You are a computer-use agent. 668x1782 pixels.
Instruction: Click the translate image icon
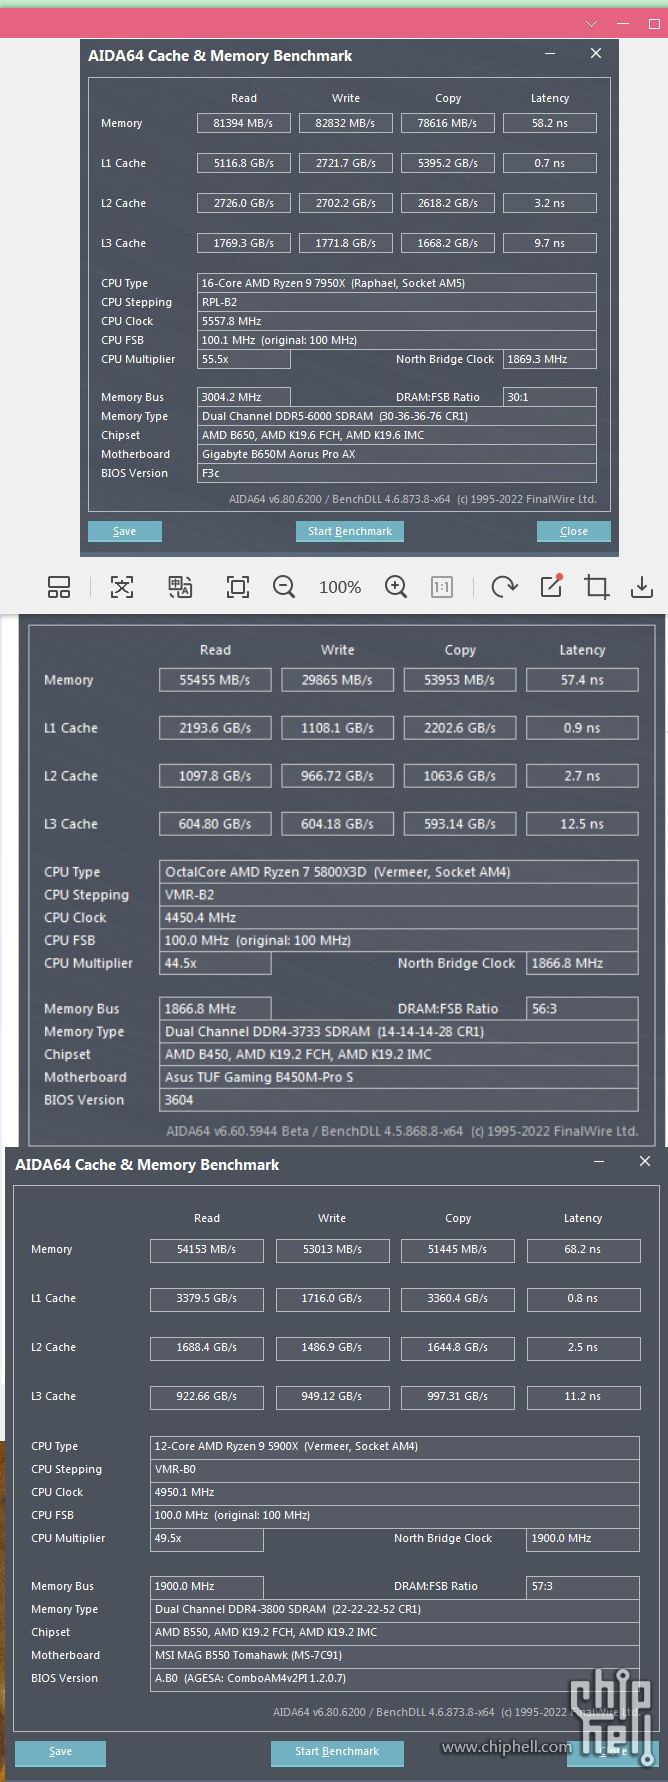(x=180, y=587)
